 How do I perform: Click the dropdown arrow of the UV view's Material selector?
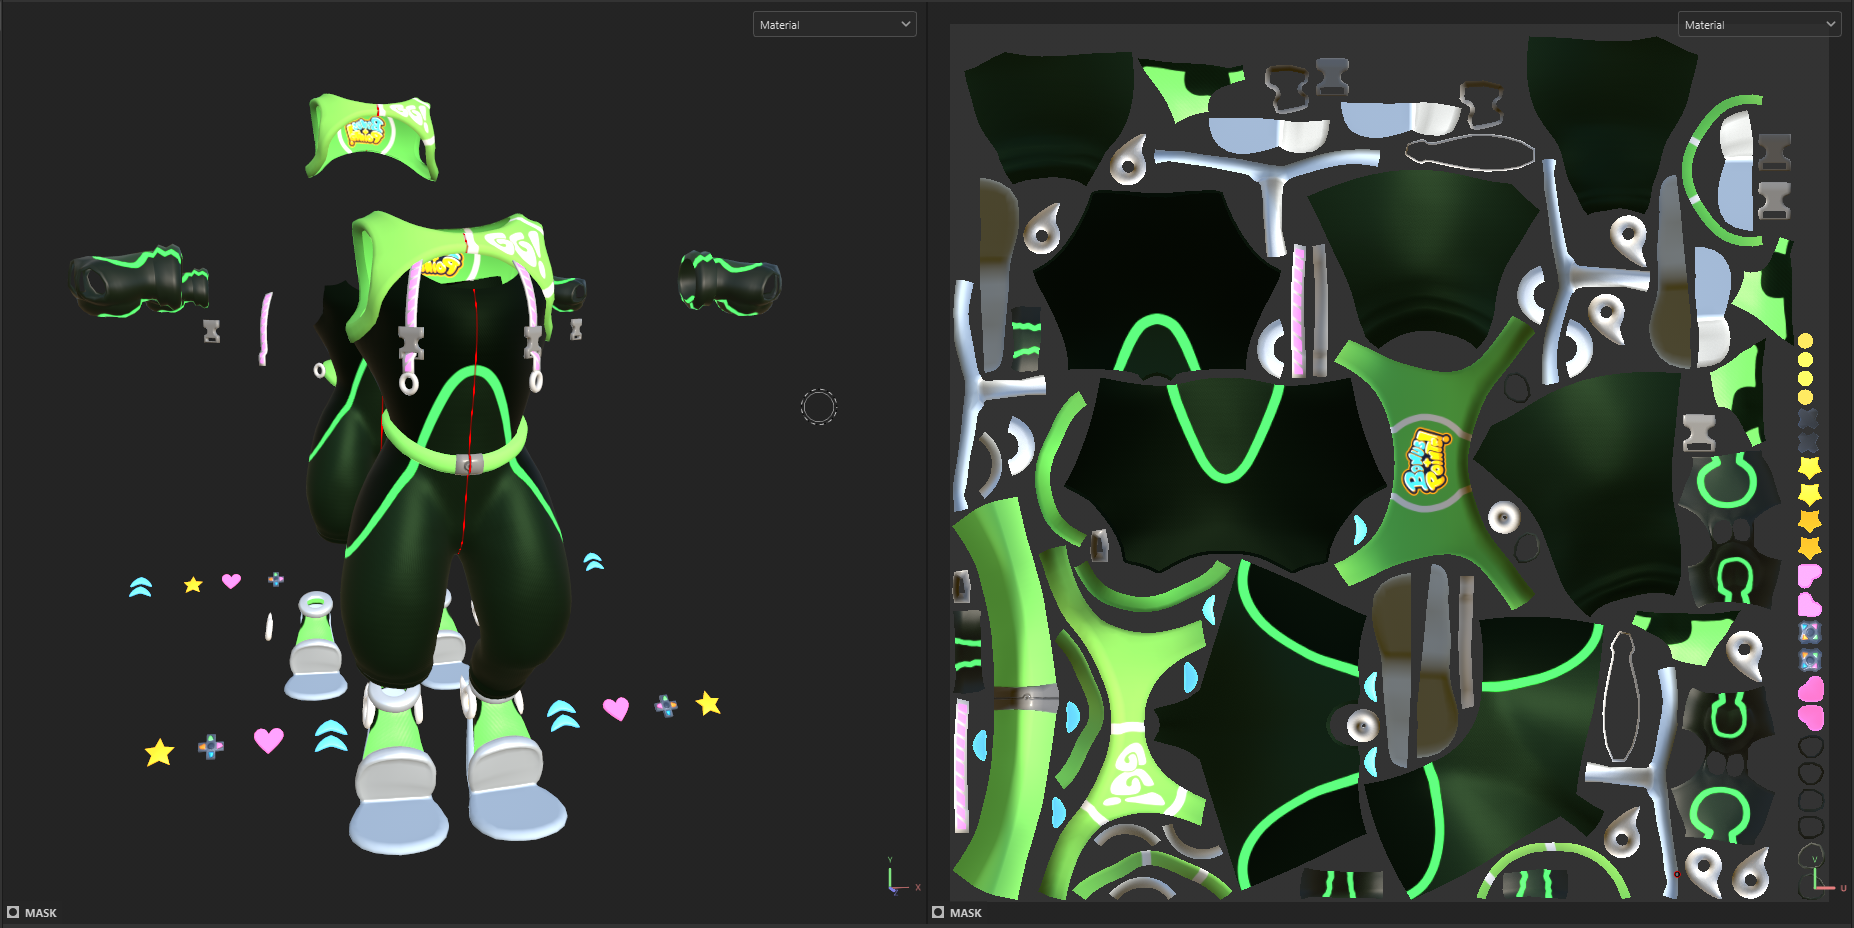coord(1831,24)
